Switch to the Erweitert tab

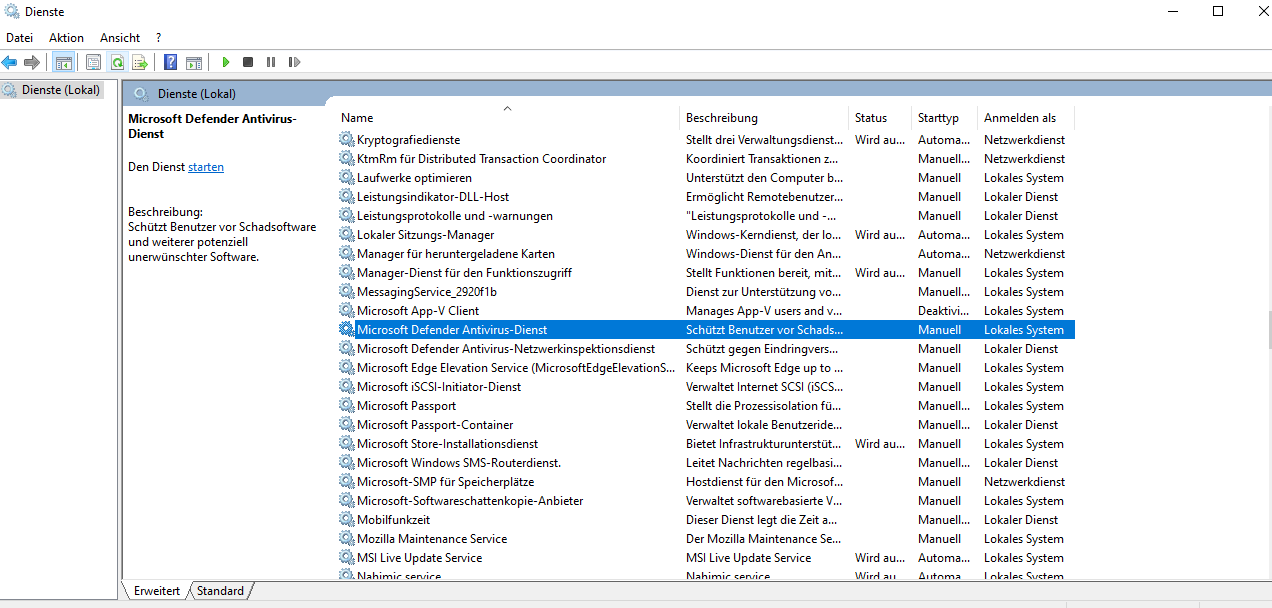156,591
